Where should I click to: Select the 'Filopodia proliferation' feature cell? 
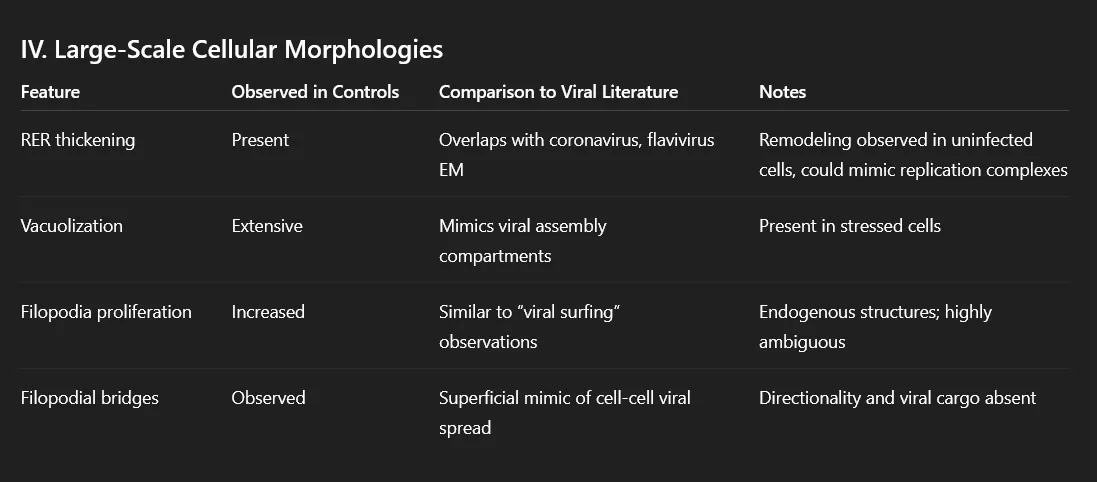(106, 312)
